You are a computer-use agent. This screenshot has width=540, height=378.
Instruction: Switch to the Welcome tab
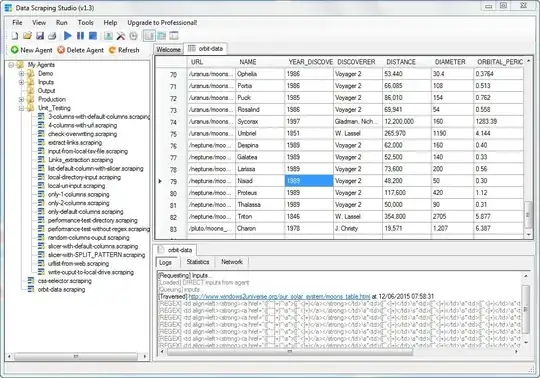pos(168,50)
